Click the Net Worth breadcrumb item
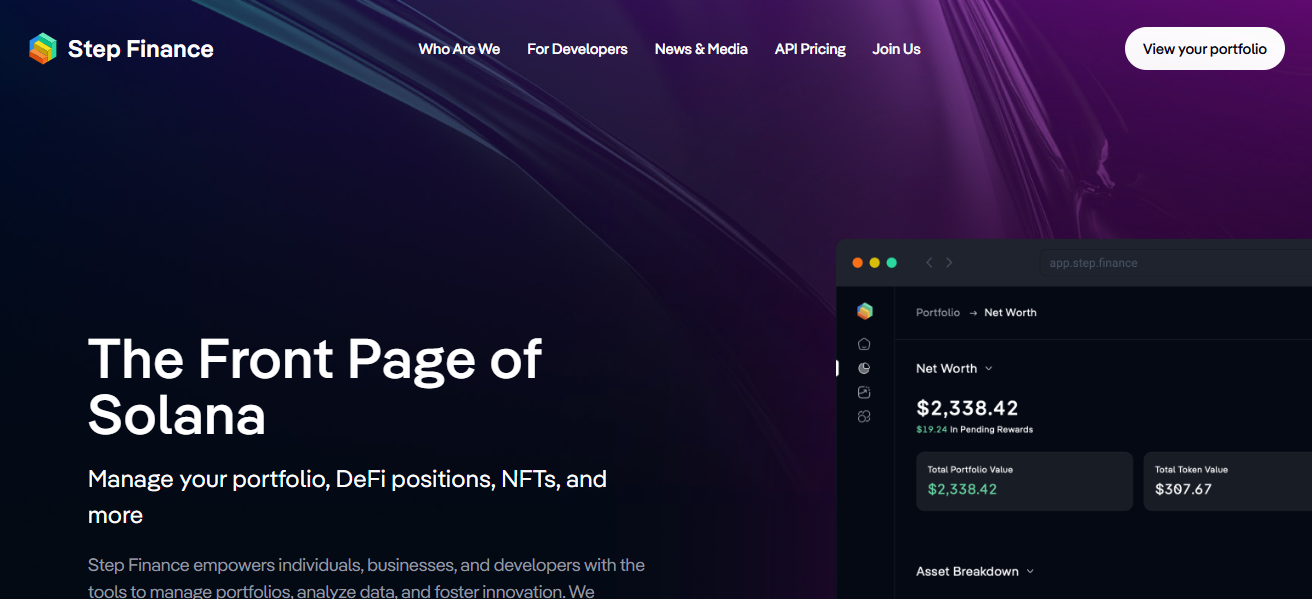Viewport: 1312px width, 599px height. [x=1010, y=313]
